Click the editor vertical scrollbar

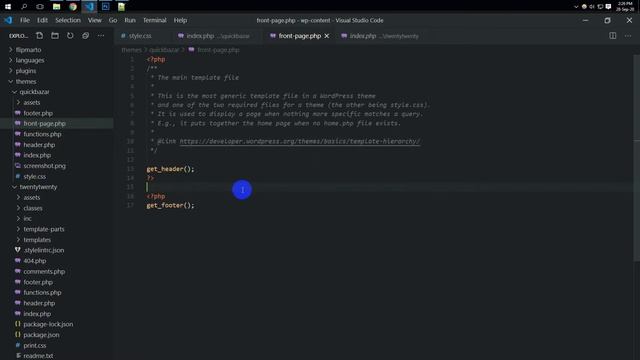(x=637, y=159)
